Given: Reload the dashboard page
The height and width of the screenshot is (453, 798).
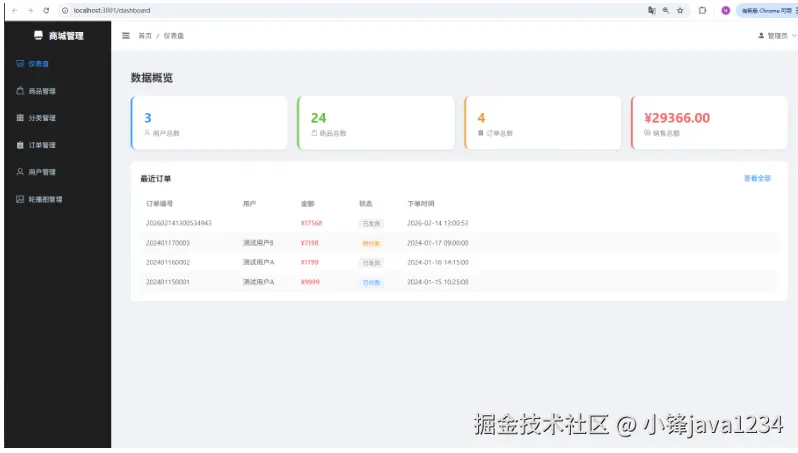Looking at the screenshot, I should (46, 10).
